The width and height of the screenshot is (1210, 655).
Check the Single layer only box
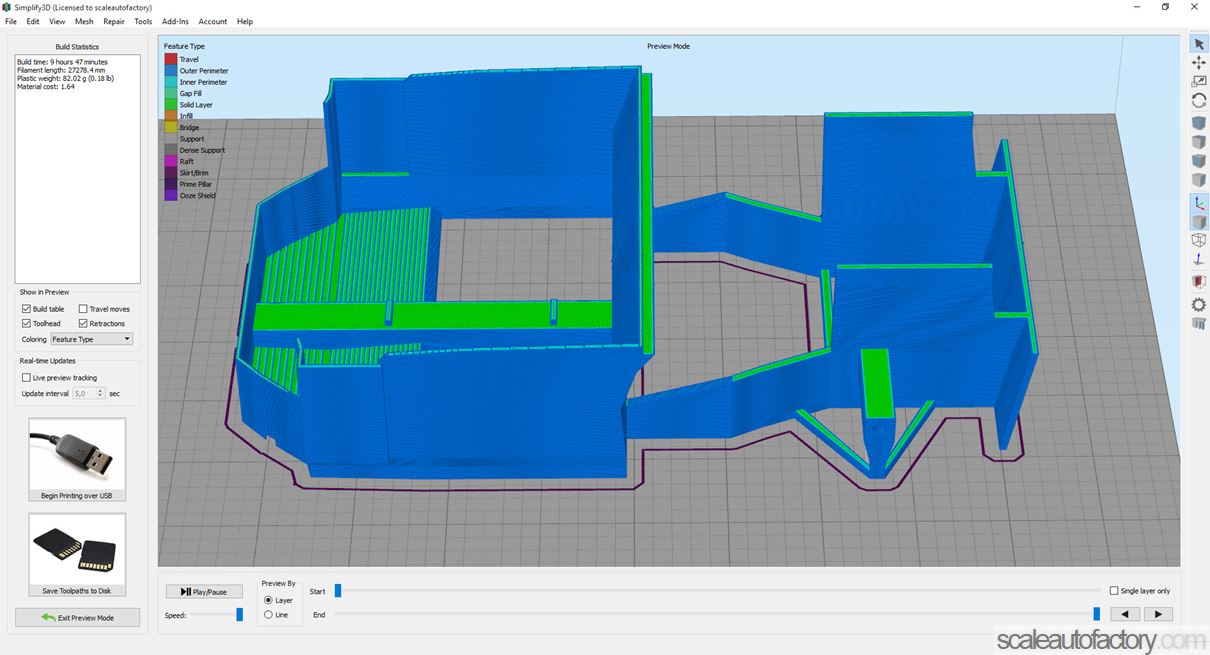[1114, 591]
